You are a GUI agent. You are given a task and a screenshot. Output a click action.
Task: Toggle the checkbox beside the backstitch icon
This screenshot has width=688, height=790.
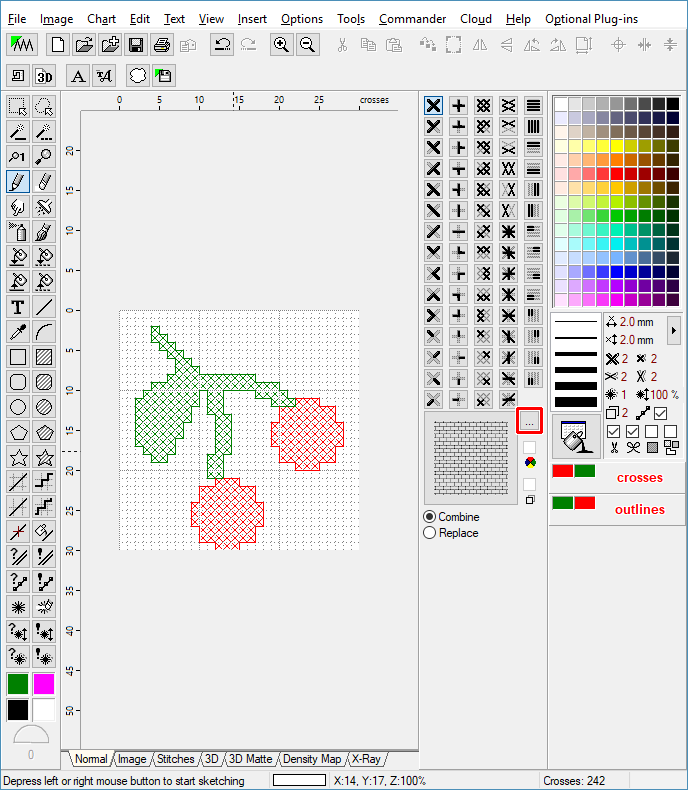pos(660,413)
